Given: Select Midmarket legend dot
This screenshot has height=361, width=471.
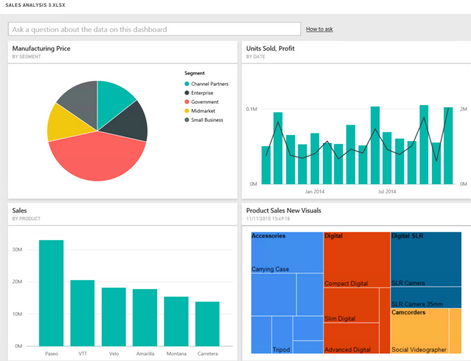Looking at the screenshot, I should click(187, 111).
